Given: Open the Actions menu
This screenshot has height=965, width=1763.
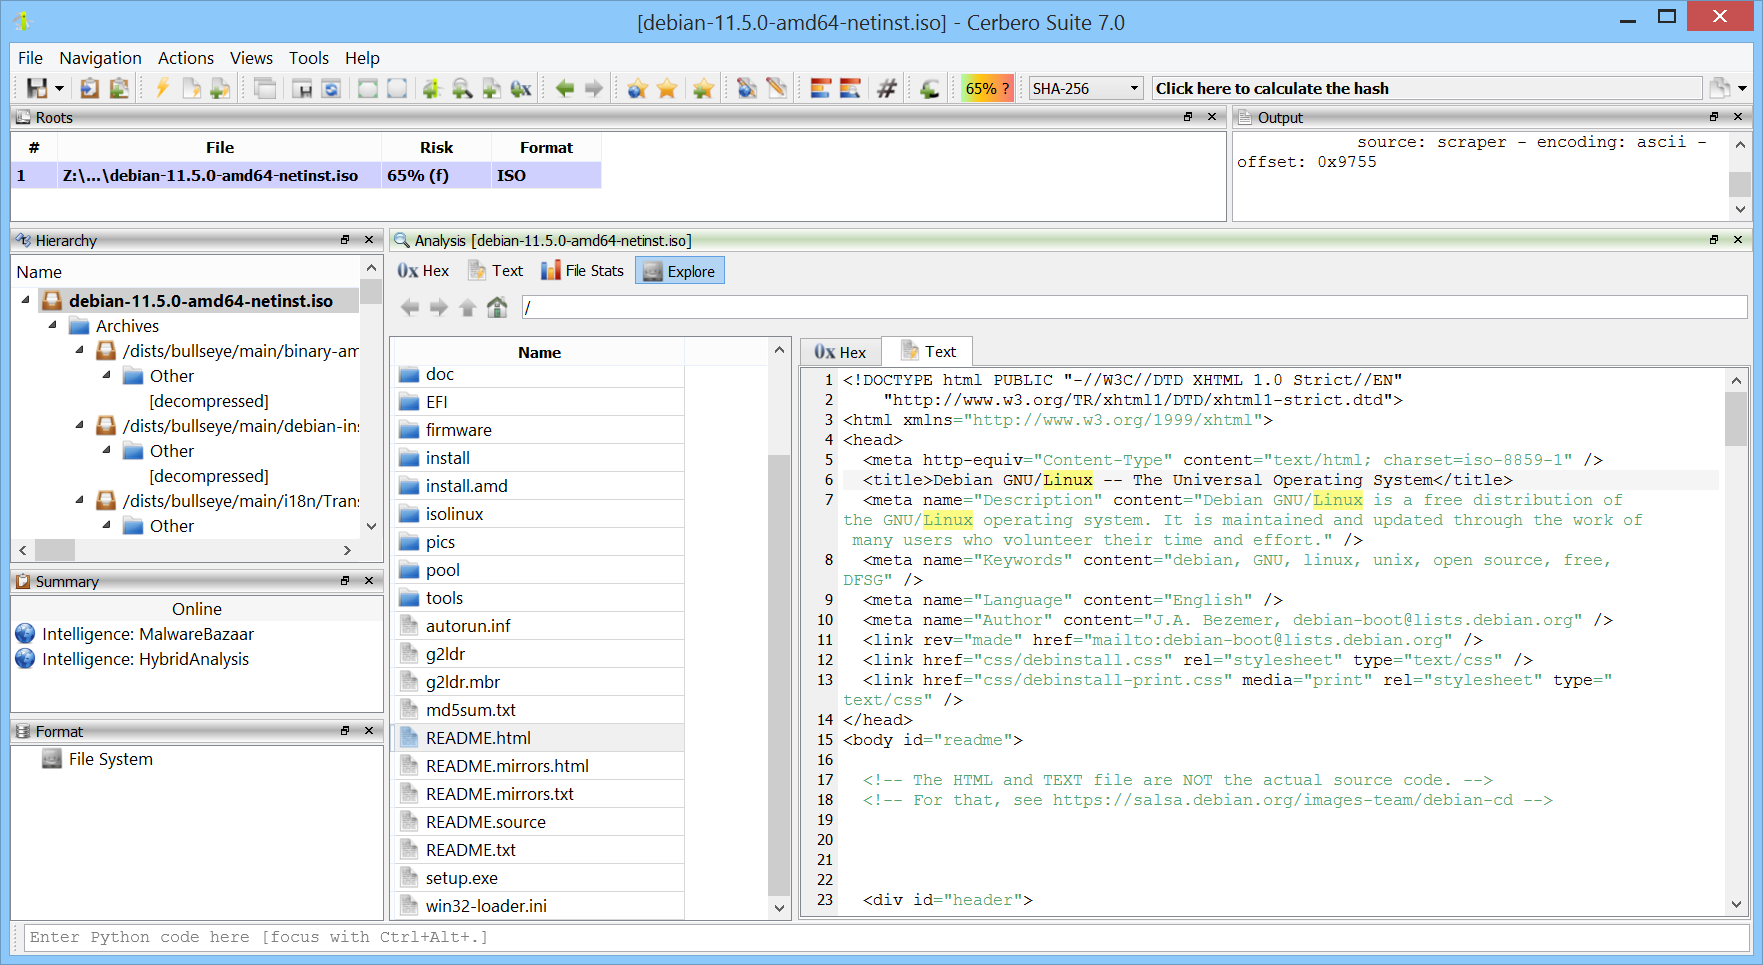Looking at the screenshot, I should coord(186,58).
